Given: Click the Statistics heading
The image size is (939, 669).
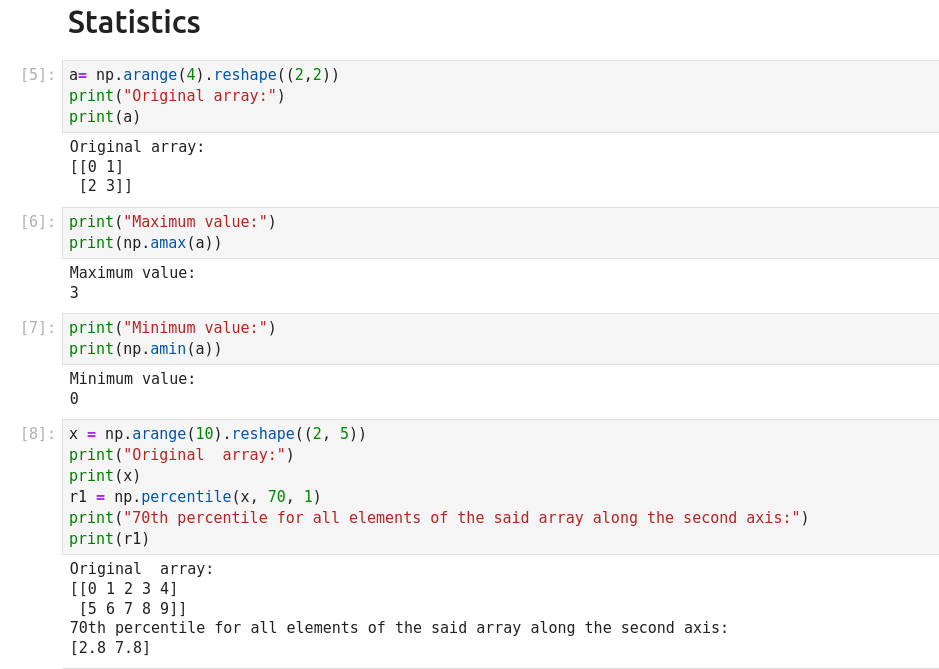Looking at the screenshot, I should tap(134, 23).
